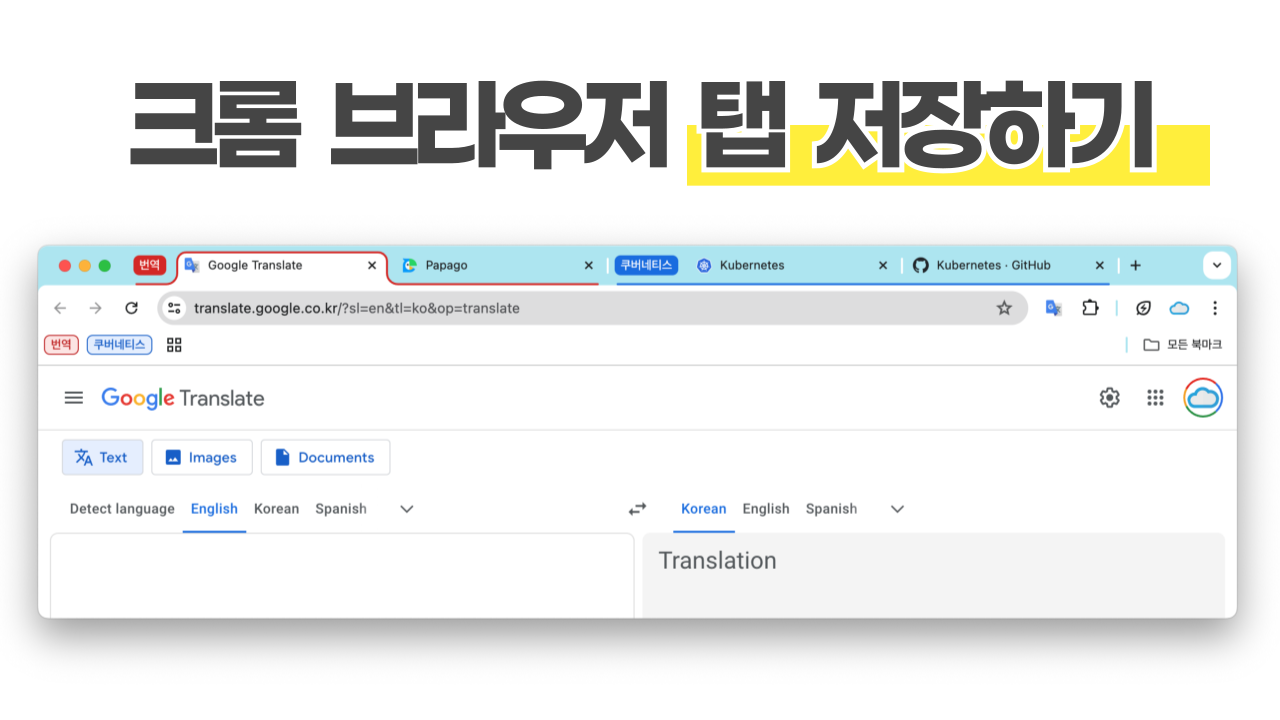Open the 모든 북마크 folder

tap(1182, 345)
